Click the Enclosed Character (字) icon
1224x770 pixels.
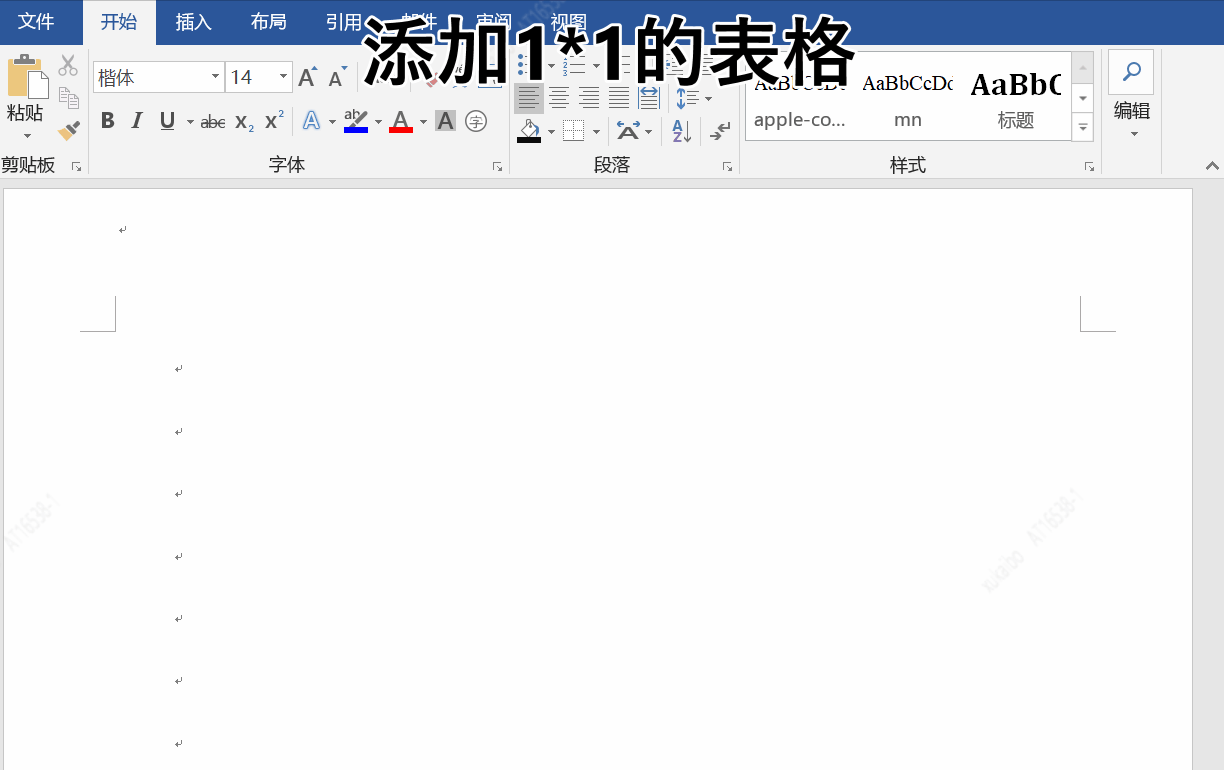(477, 121)
